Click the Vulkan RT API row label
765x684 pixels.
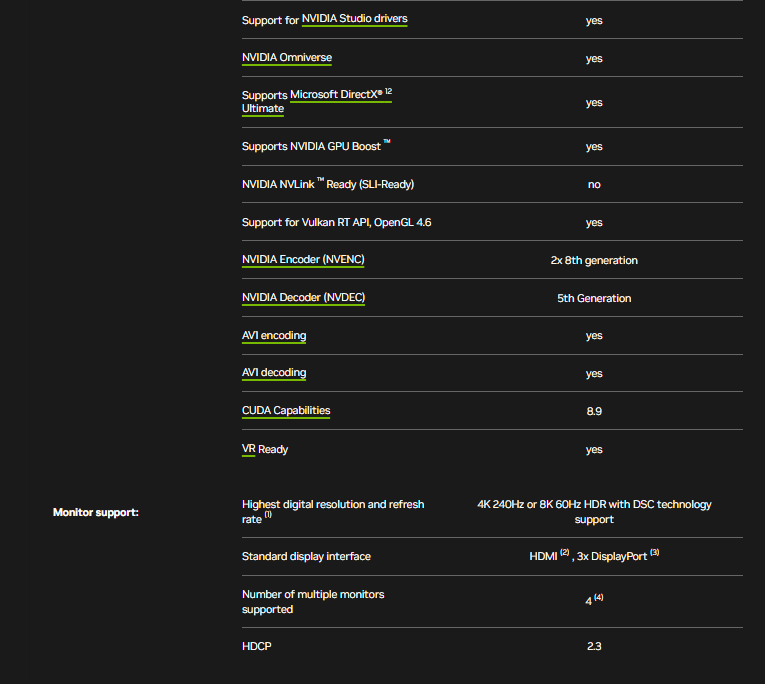[x=336, y=222]
